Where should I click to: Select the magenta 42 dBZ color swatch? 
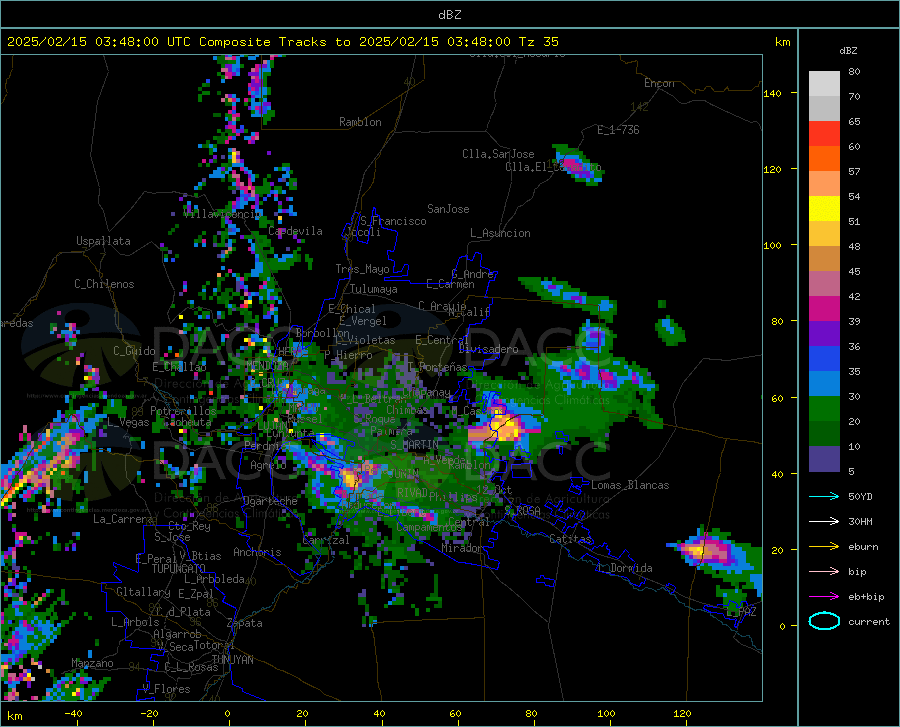click(x=824, y=308)
